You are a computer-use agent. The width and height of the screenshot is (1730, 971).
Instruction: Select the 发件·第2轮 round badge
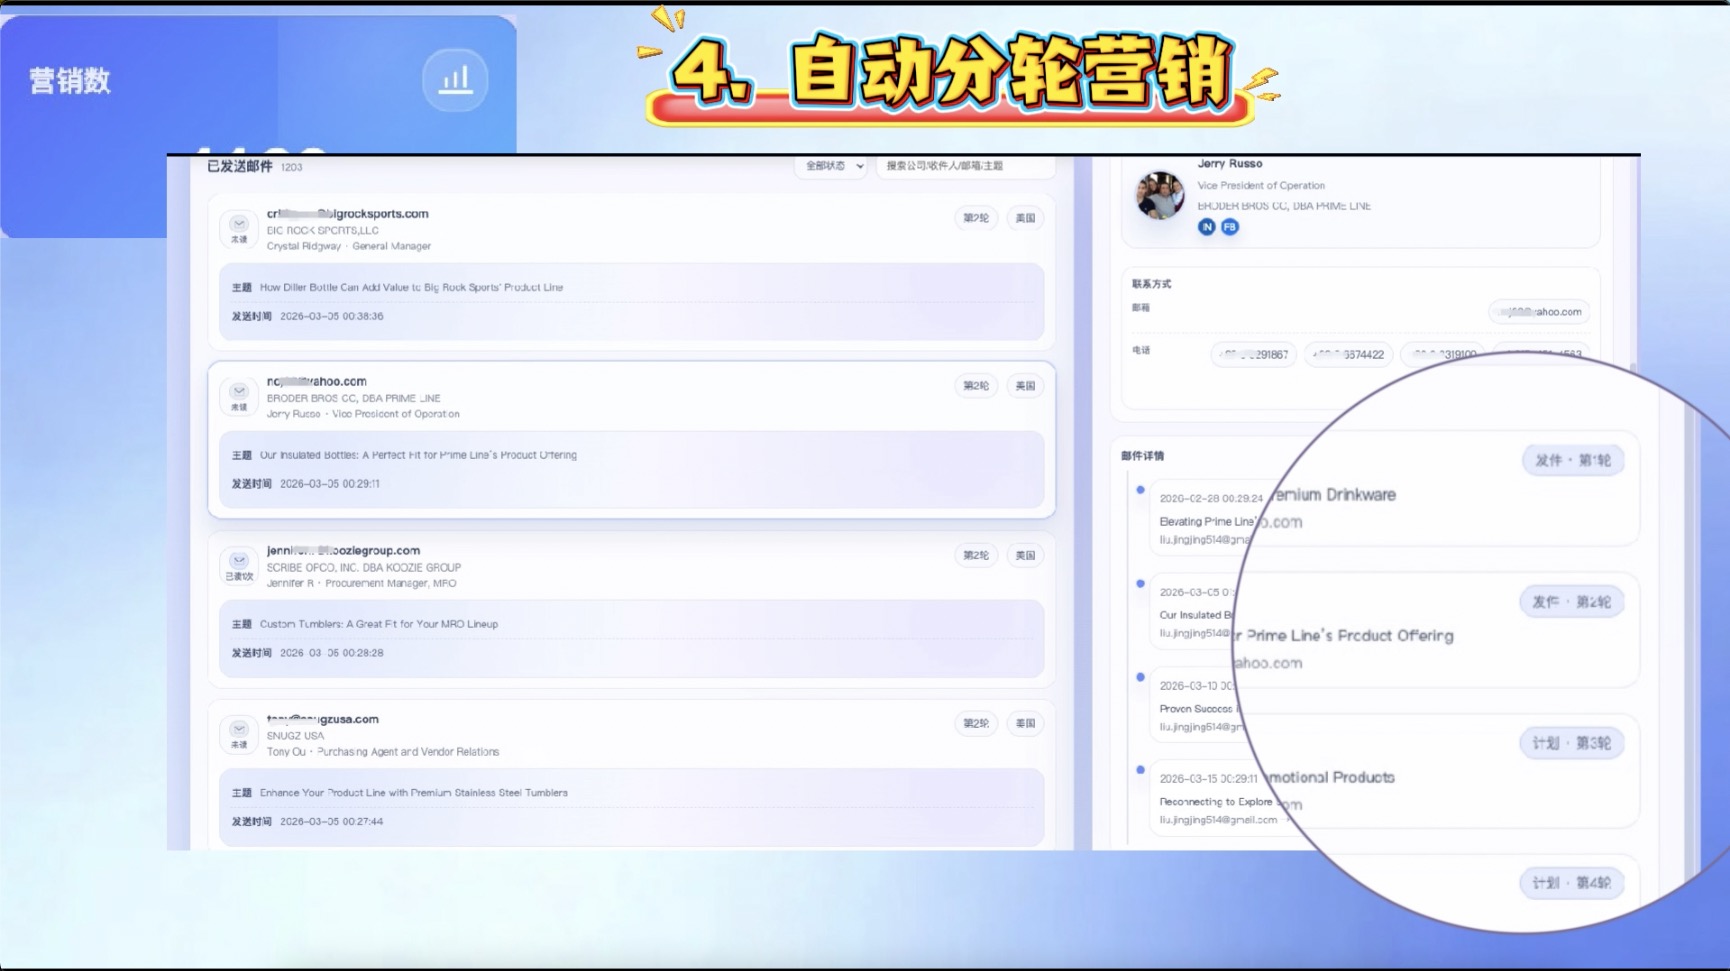pos(1571,602)
